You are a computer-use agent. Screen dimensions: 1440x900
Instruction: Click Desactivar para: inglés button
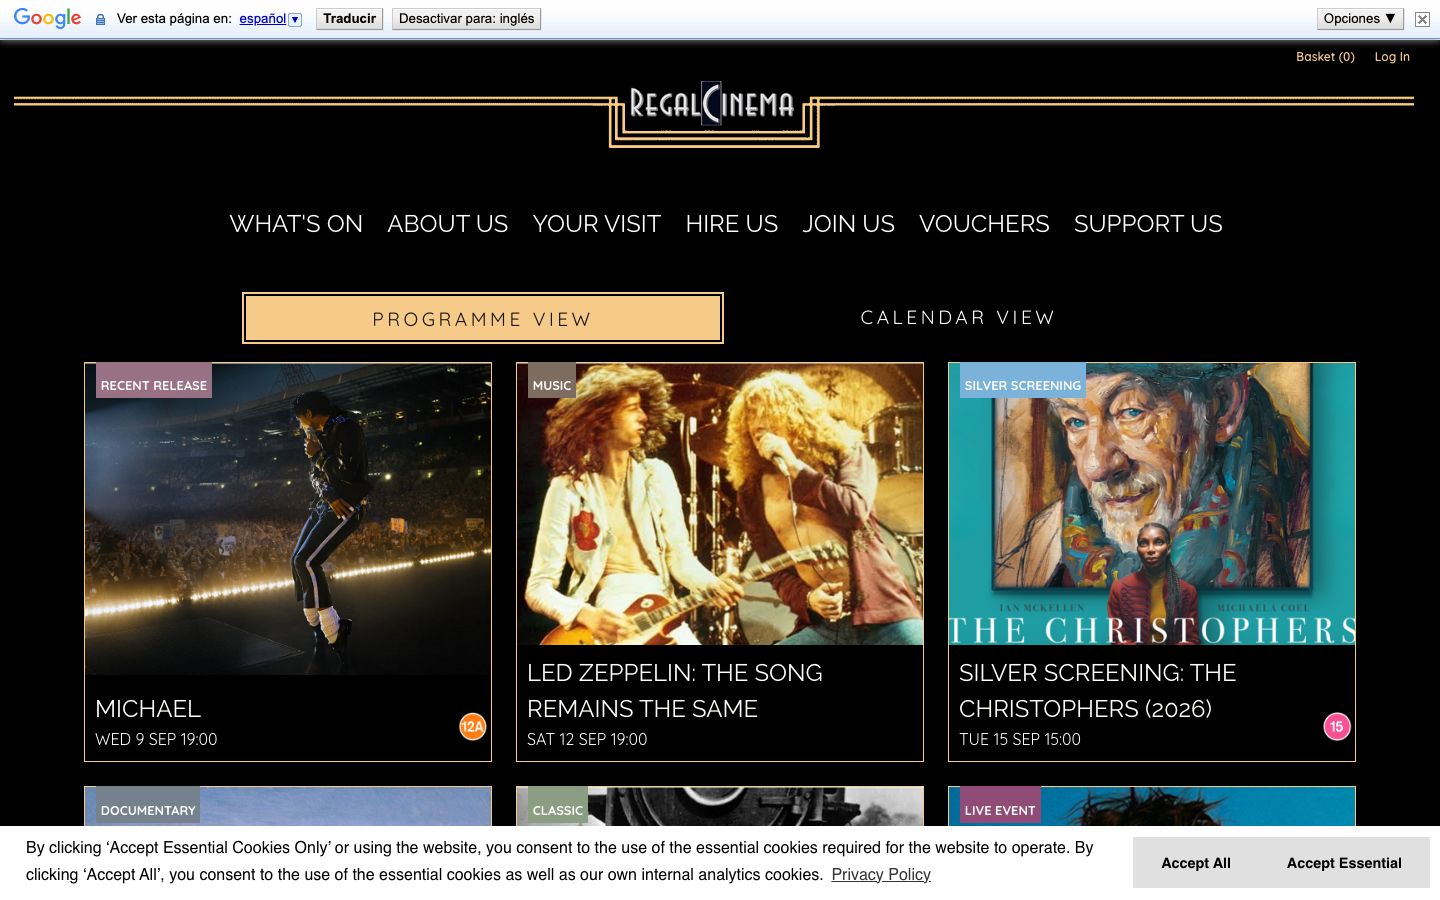click(x=466, y=19)
